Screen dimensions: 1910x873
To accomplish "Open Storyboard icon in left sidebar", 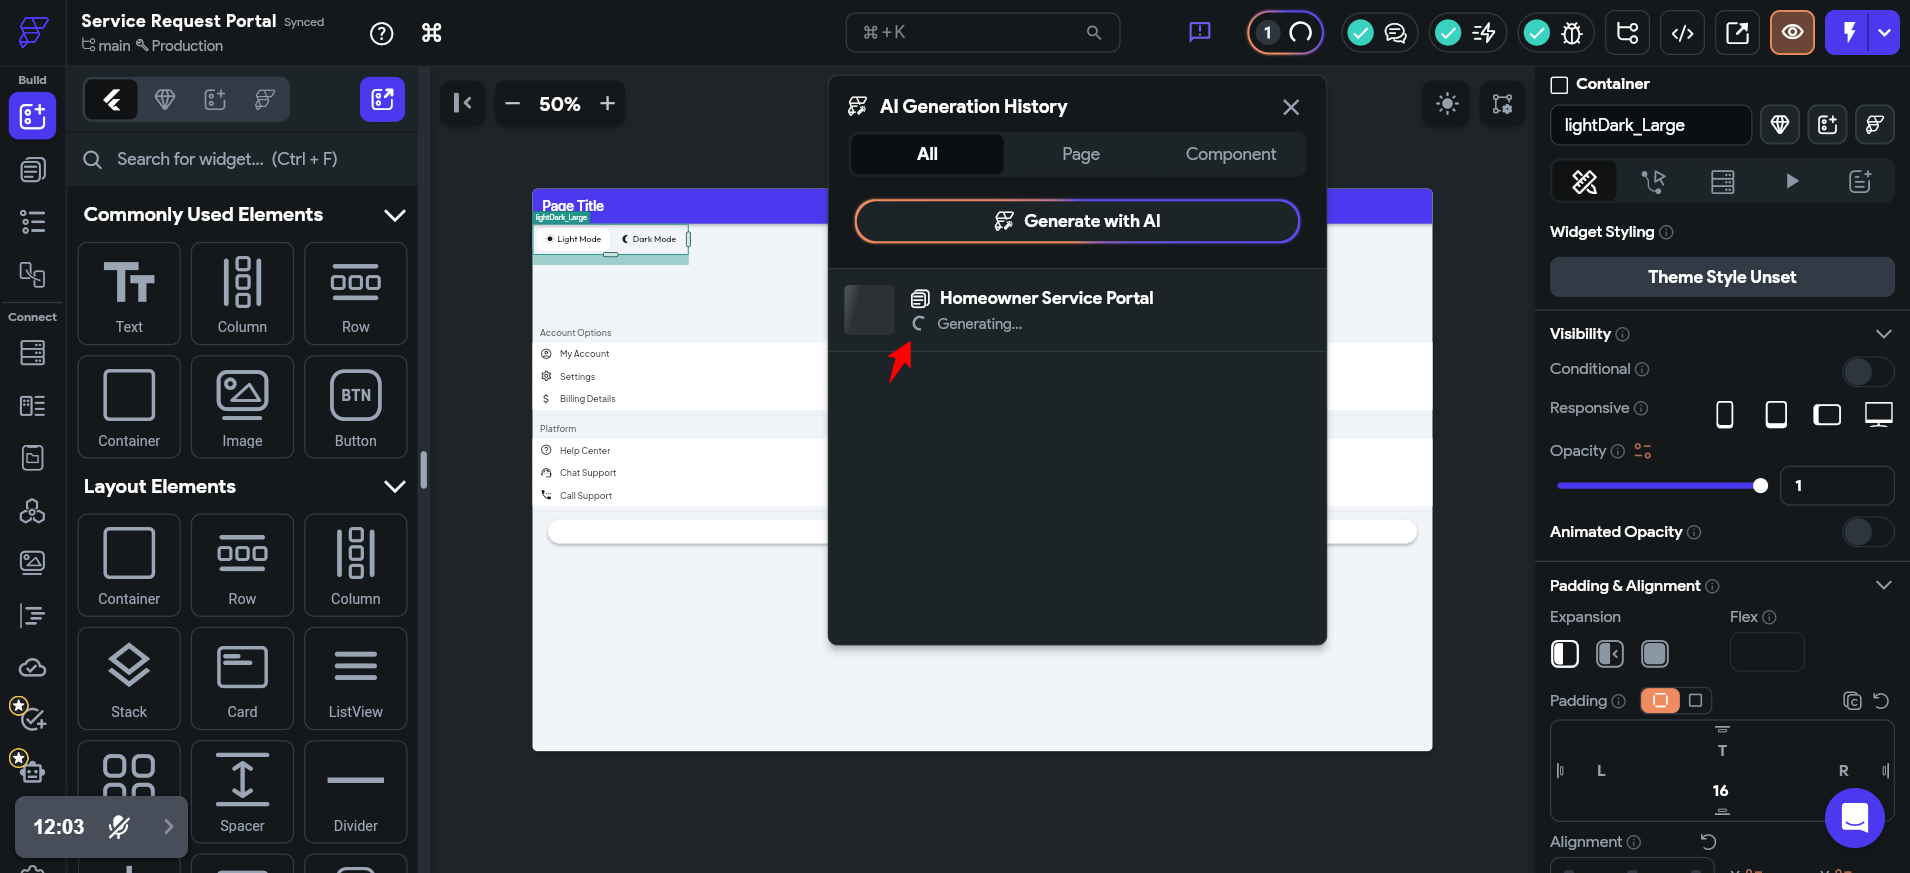I will click(33, 274).
